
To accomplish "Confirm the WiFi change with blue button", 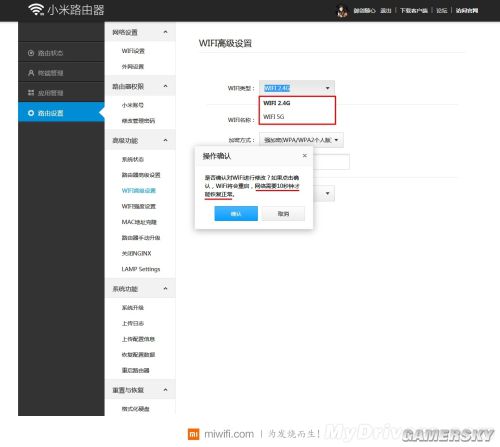I will coord(236,214).
